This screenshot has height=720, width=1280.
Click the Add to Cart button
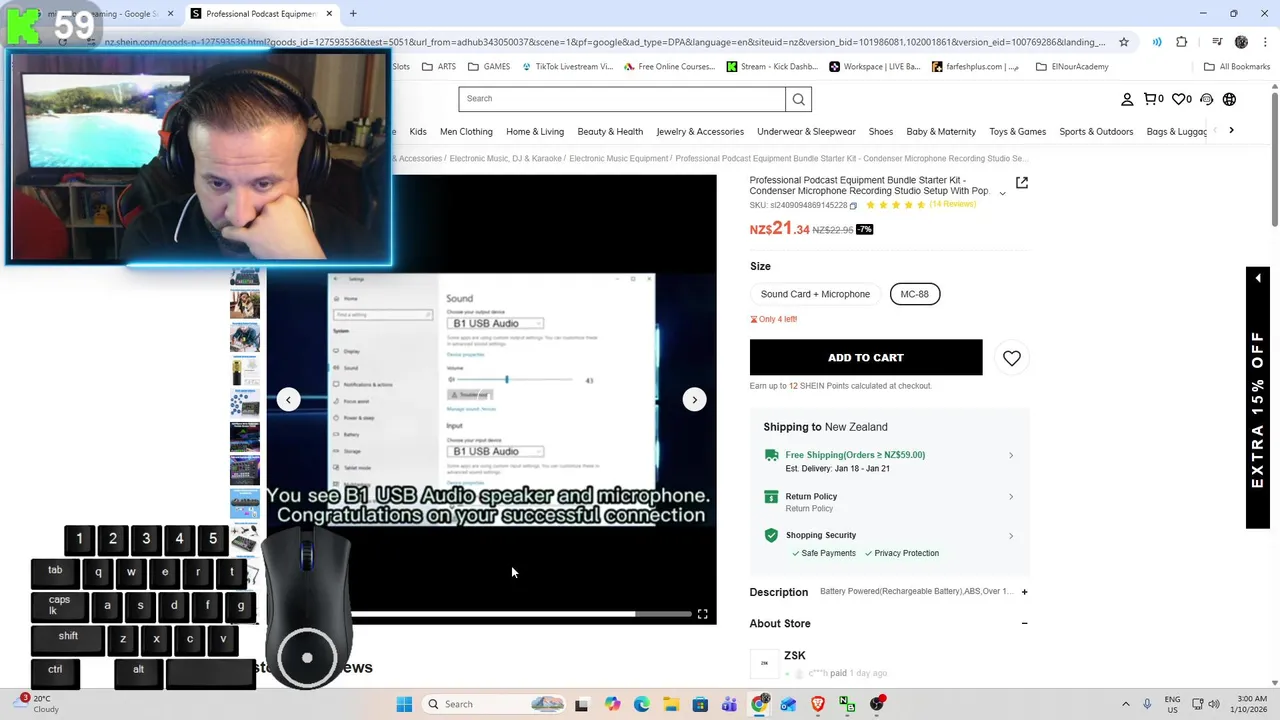(x=866, y=358)
